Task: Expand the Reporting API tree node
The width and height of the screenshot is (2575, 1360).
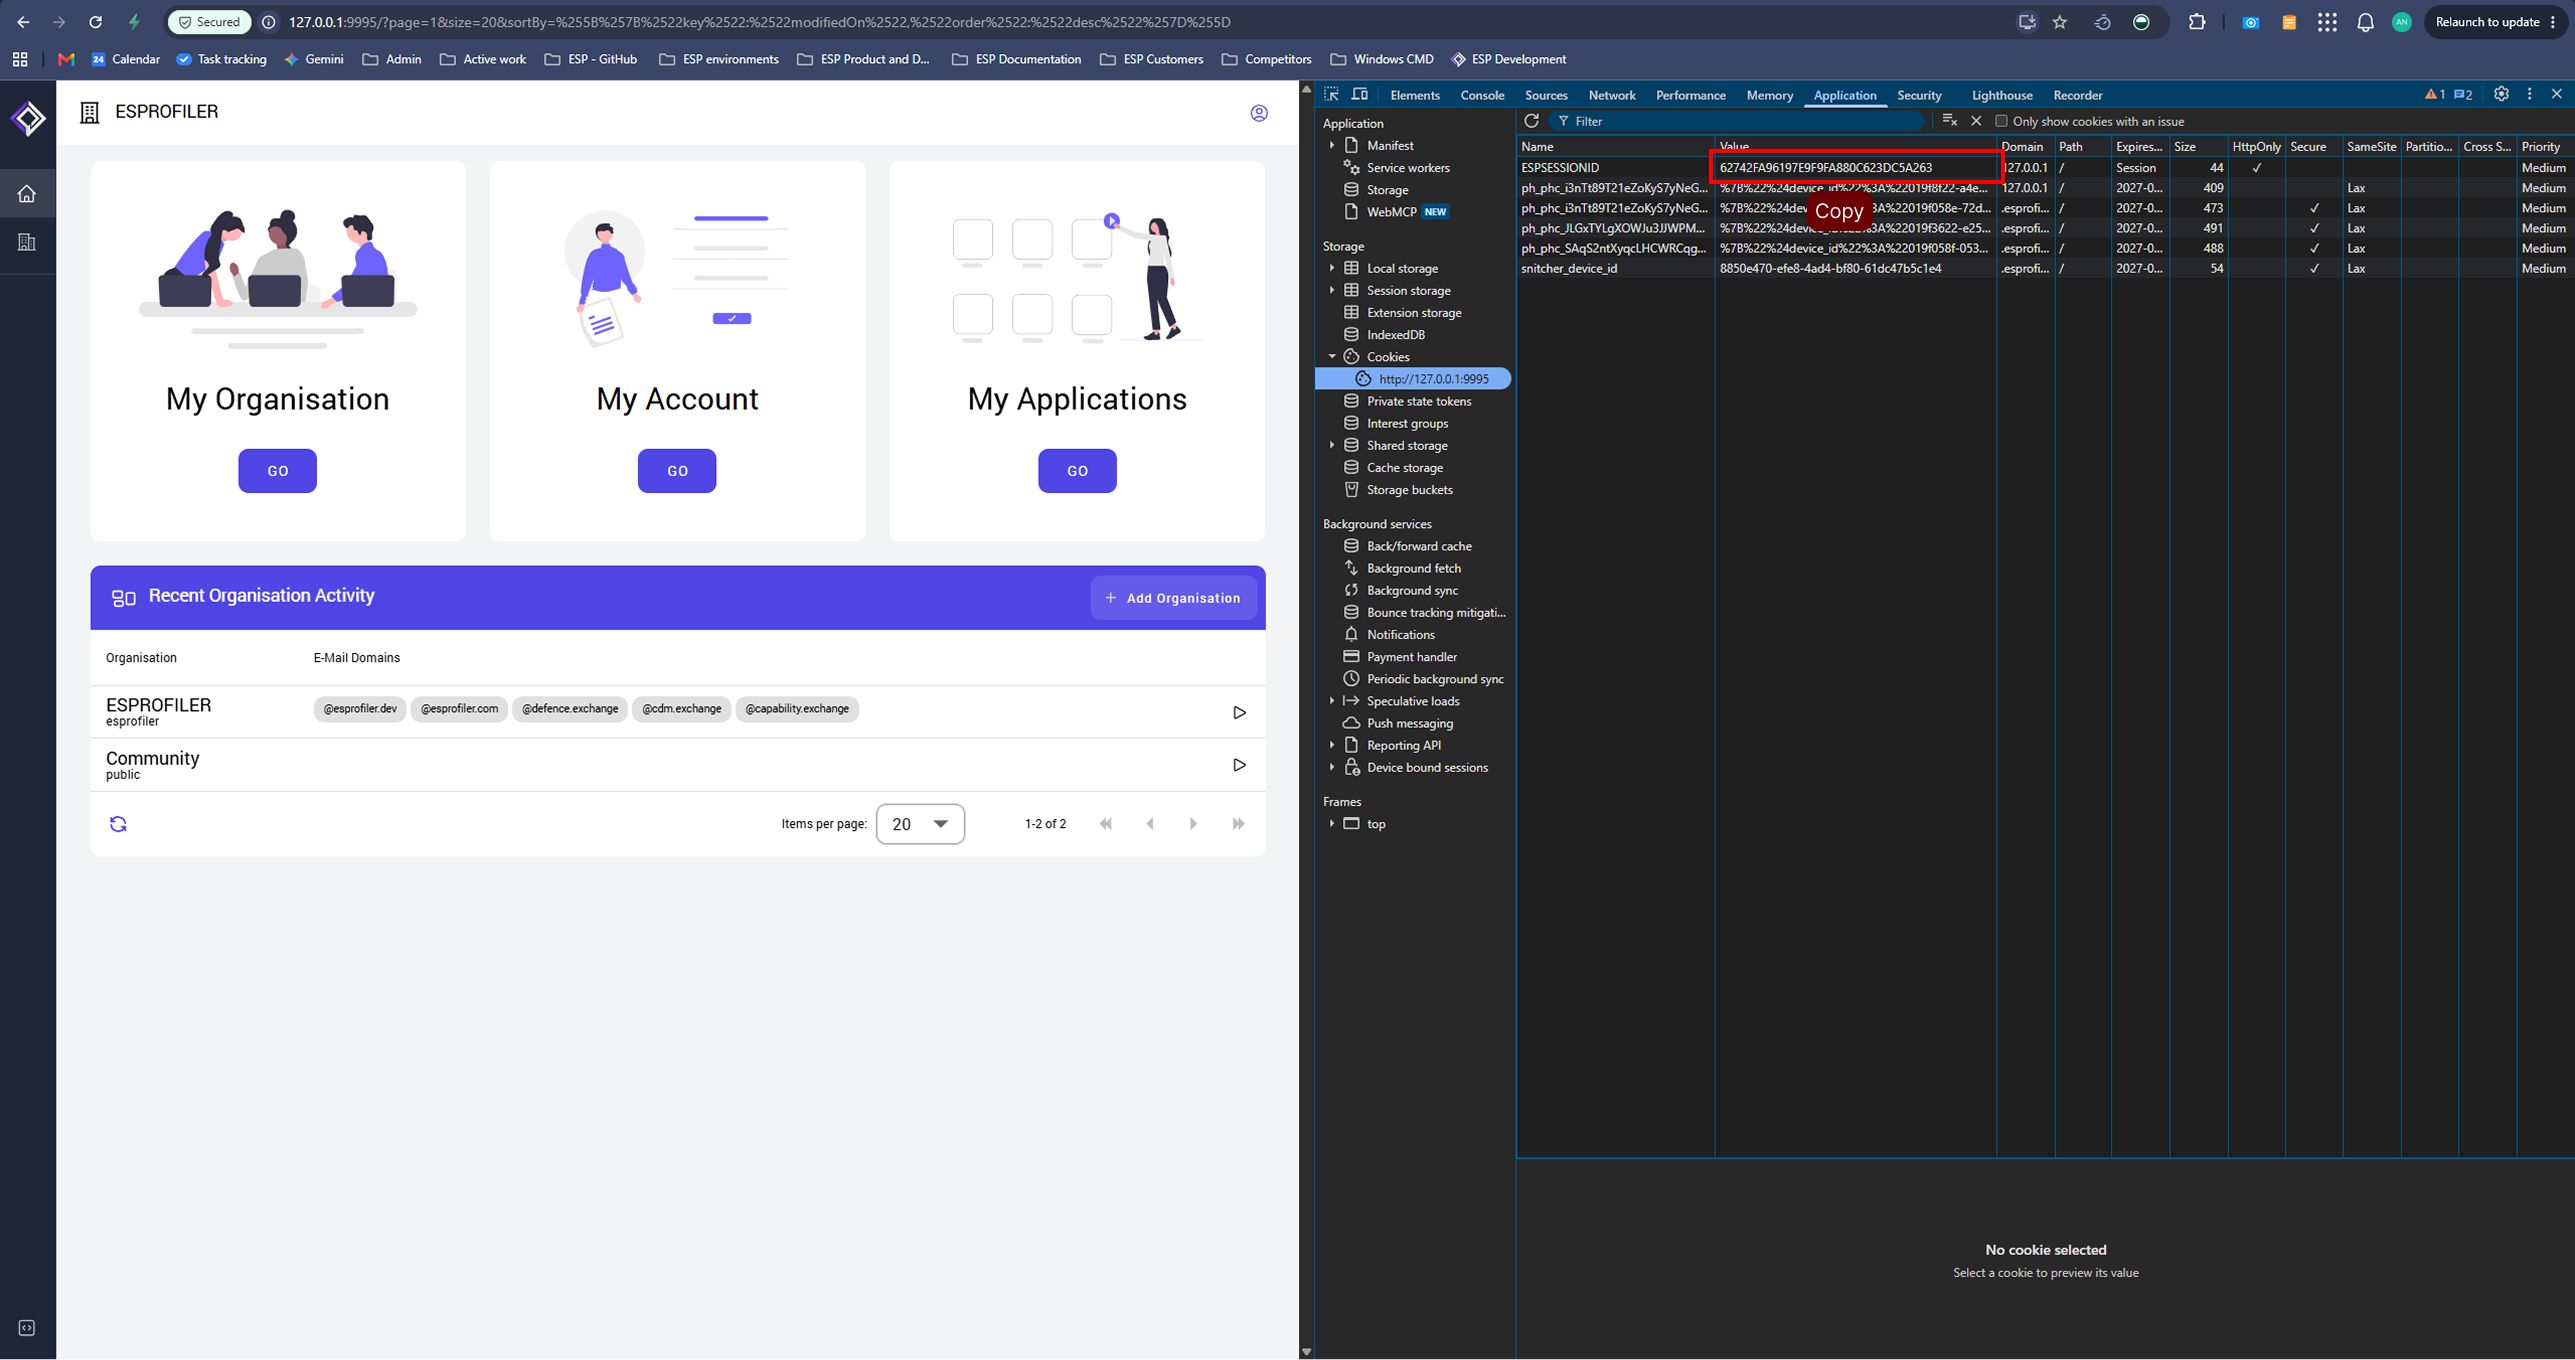Action: pyautogui.click(x=1332, y=745)
